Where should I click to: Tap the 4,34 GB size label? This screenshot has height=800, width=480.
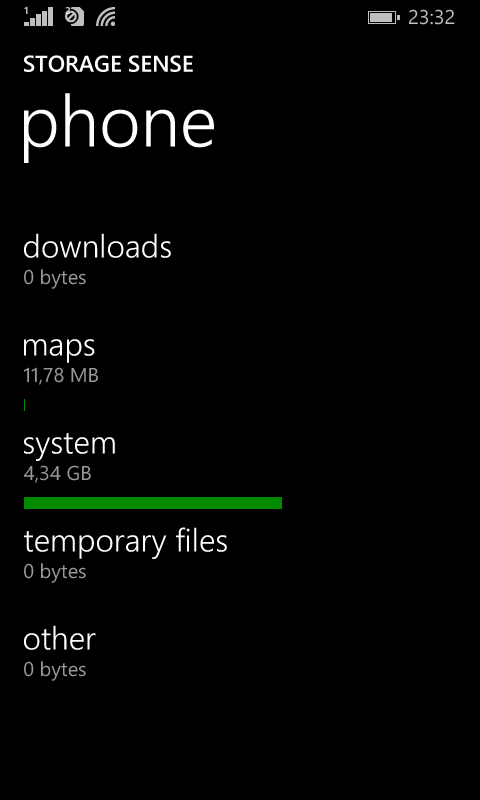coord(57,474)
